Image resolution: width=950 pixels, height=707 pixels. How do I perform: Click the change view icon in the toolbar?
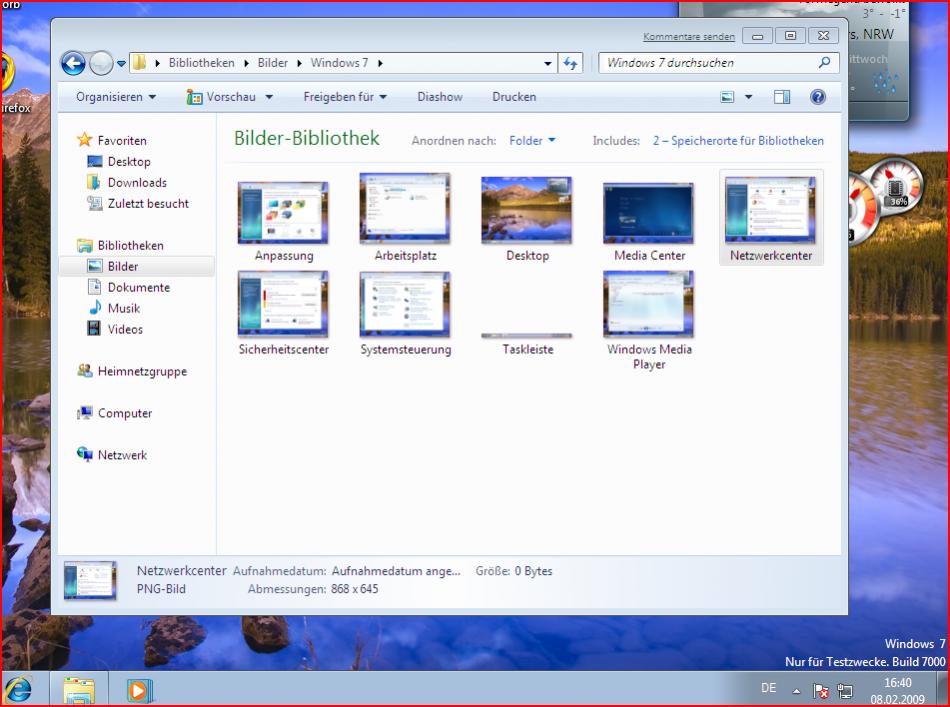click(x=727, y=97)
